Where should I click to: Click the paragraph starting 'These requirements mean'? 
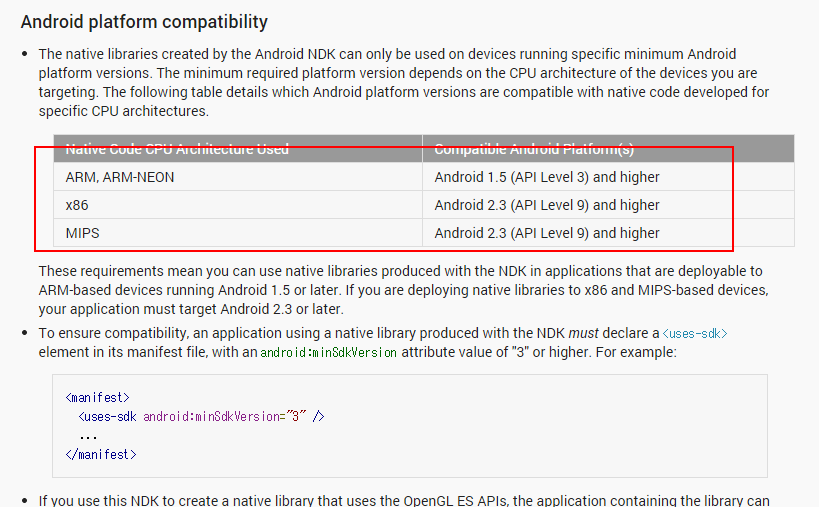pos(403,290)
